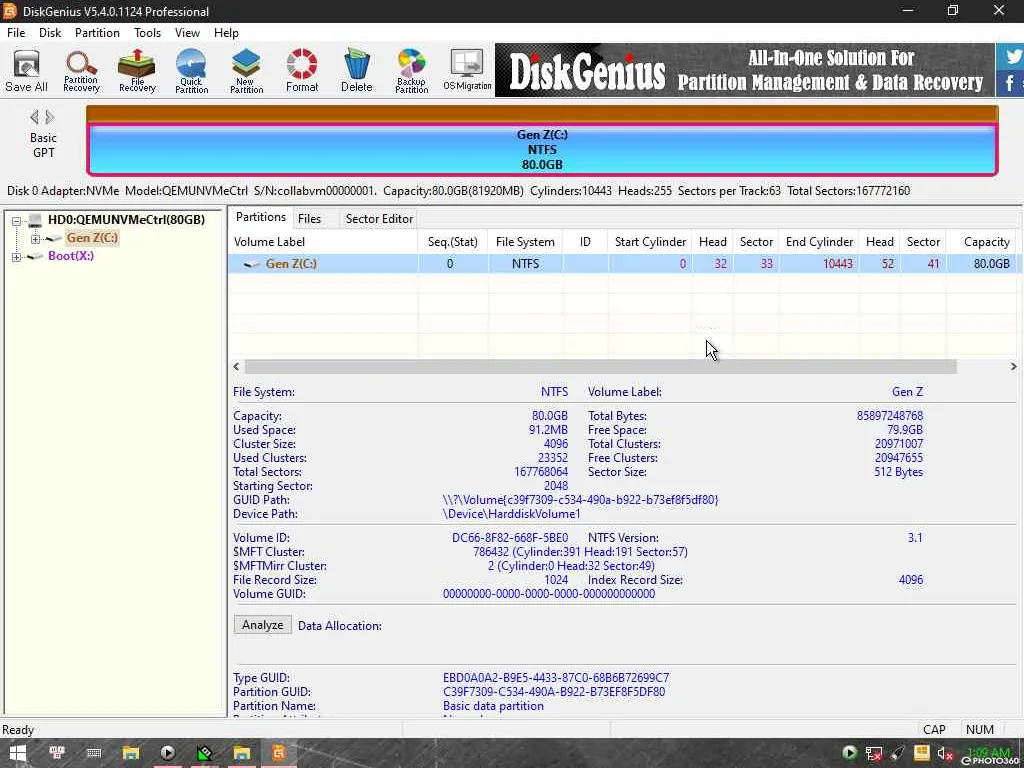
Task: Click the network tray icon
Action: pyautogui.click(x=873, y=754)
